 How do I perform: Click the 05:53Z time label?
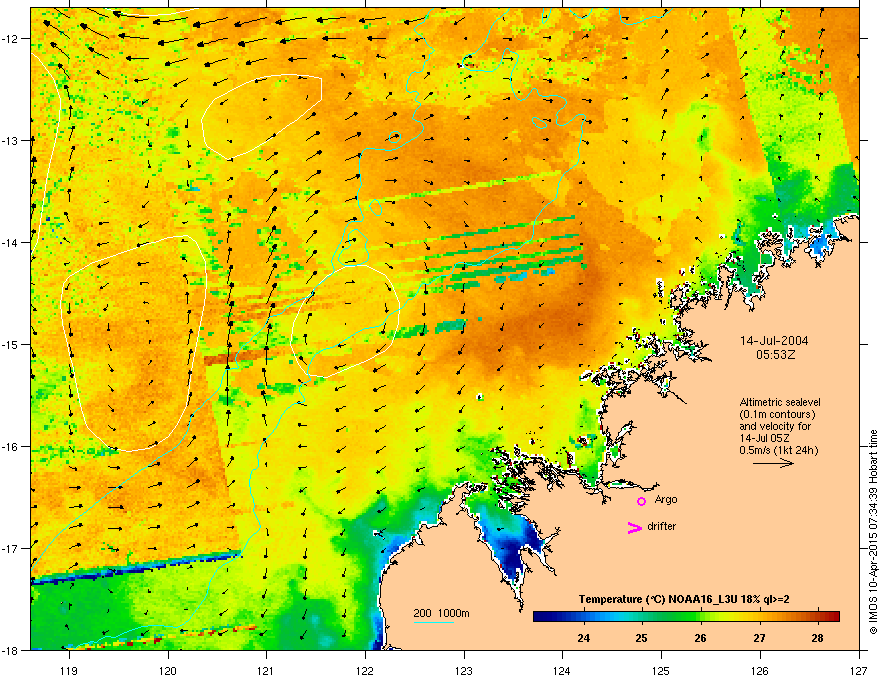coord(775,355)
